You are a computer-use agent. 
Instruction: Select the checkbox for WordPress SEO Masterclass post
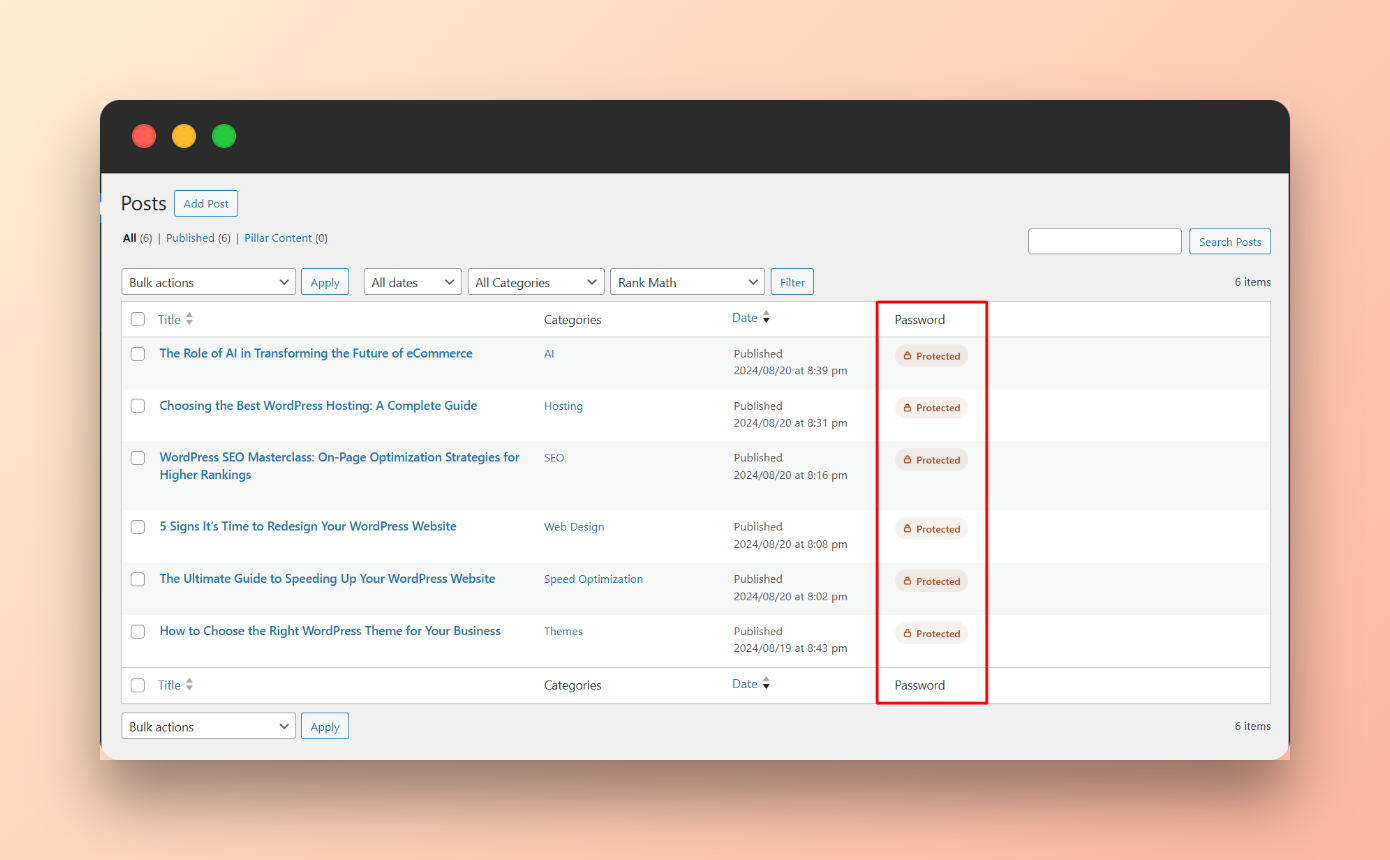pyautogui.click(x=138, y=458)
